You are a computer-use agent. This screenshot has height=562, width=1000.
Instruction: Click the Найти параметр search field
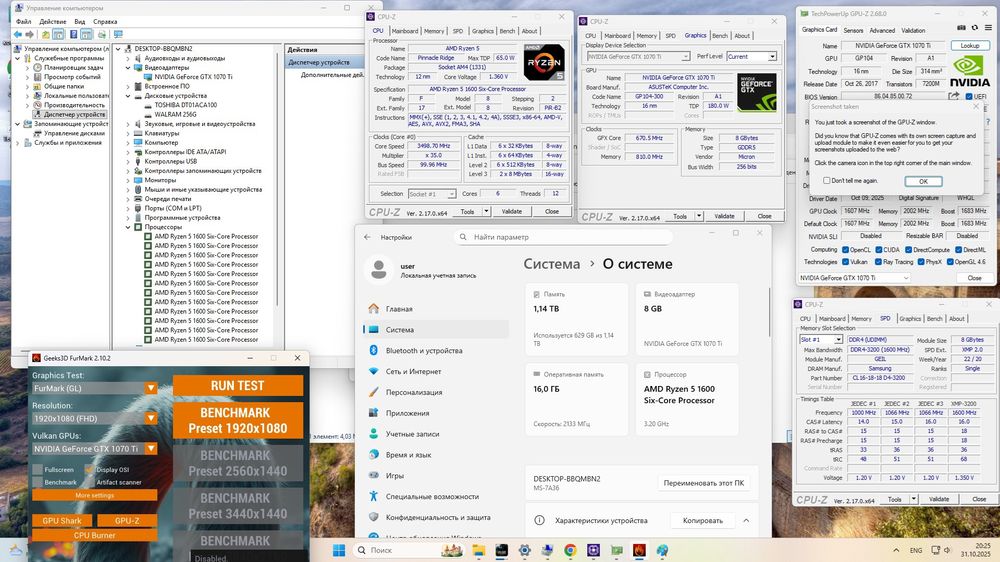[x=563, y=237]
